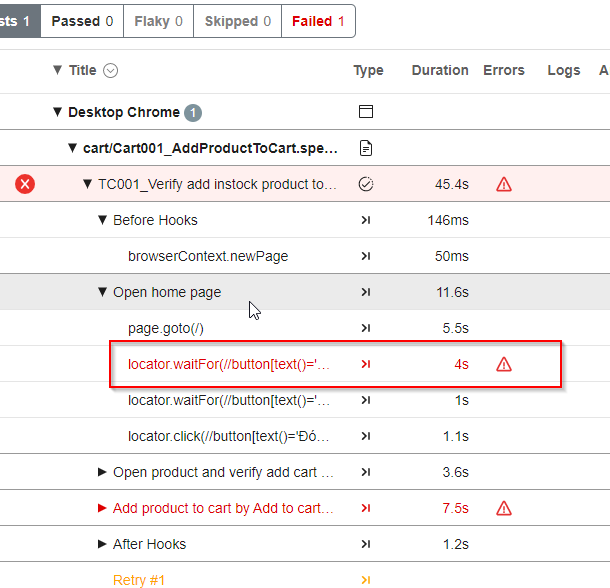This screenshot has width=610, height=588.
Task: Click the test type check icon for TC001
Action: coord(366,184)
